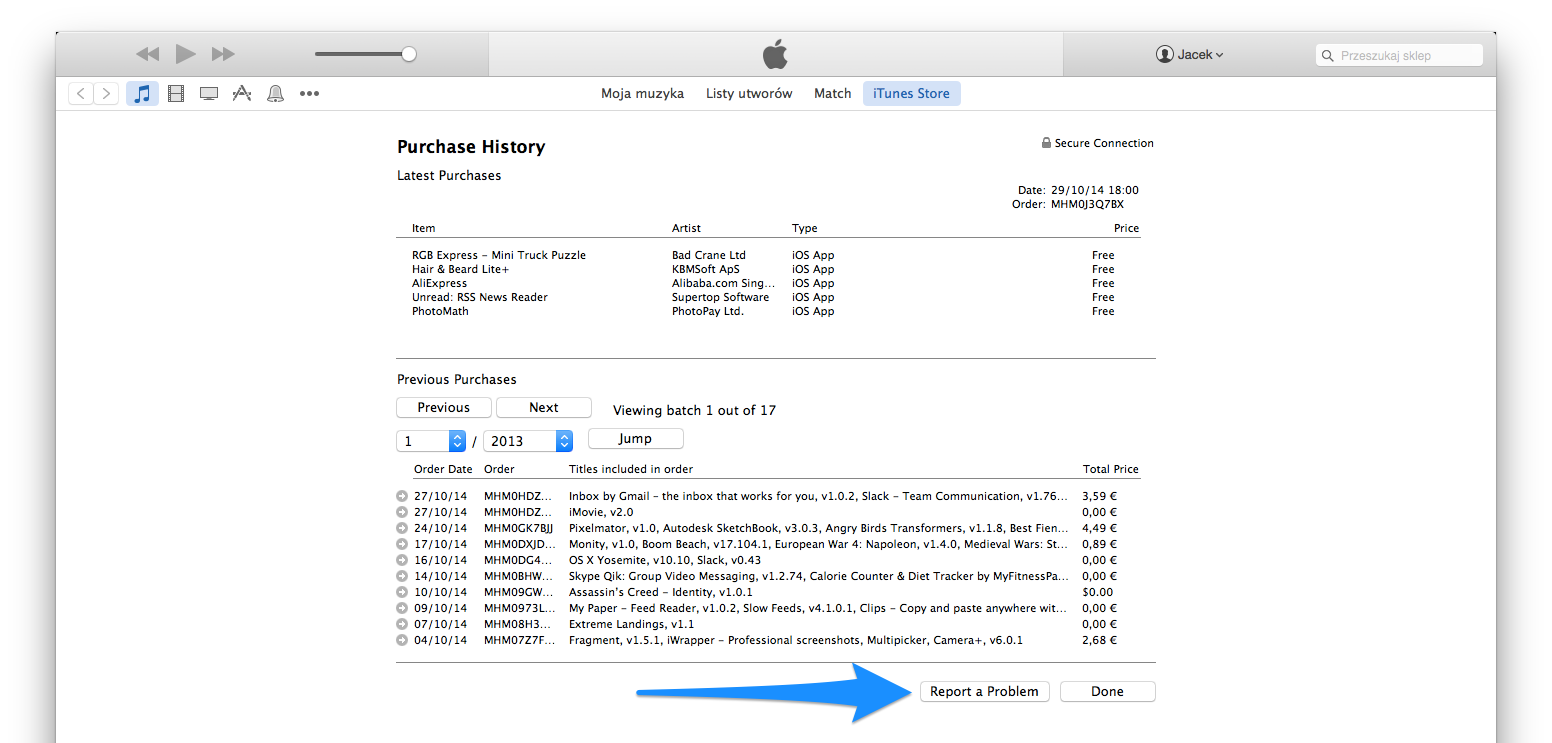The image size is (1552, 743).
Task: Click the rewind playback button
Action: (148, 54)
